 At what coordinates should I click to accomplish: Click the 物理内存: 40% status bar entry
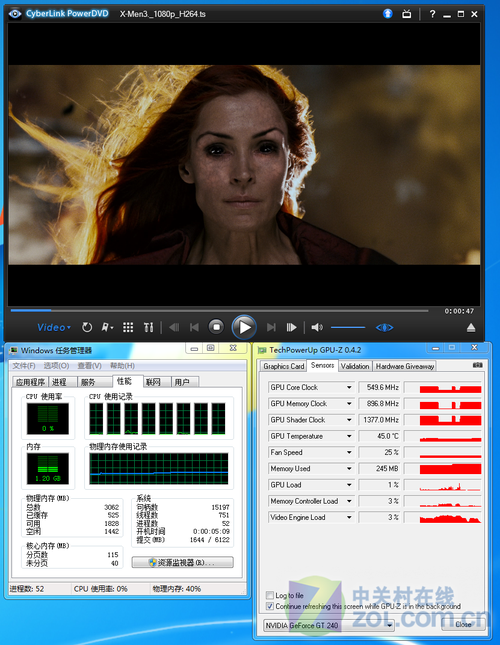177,589
